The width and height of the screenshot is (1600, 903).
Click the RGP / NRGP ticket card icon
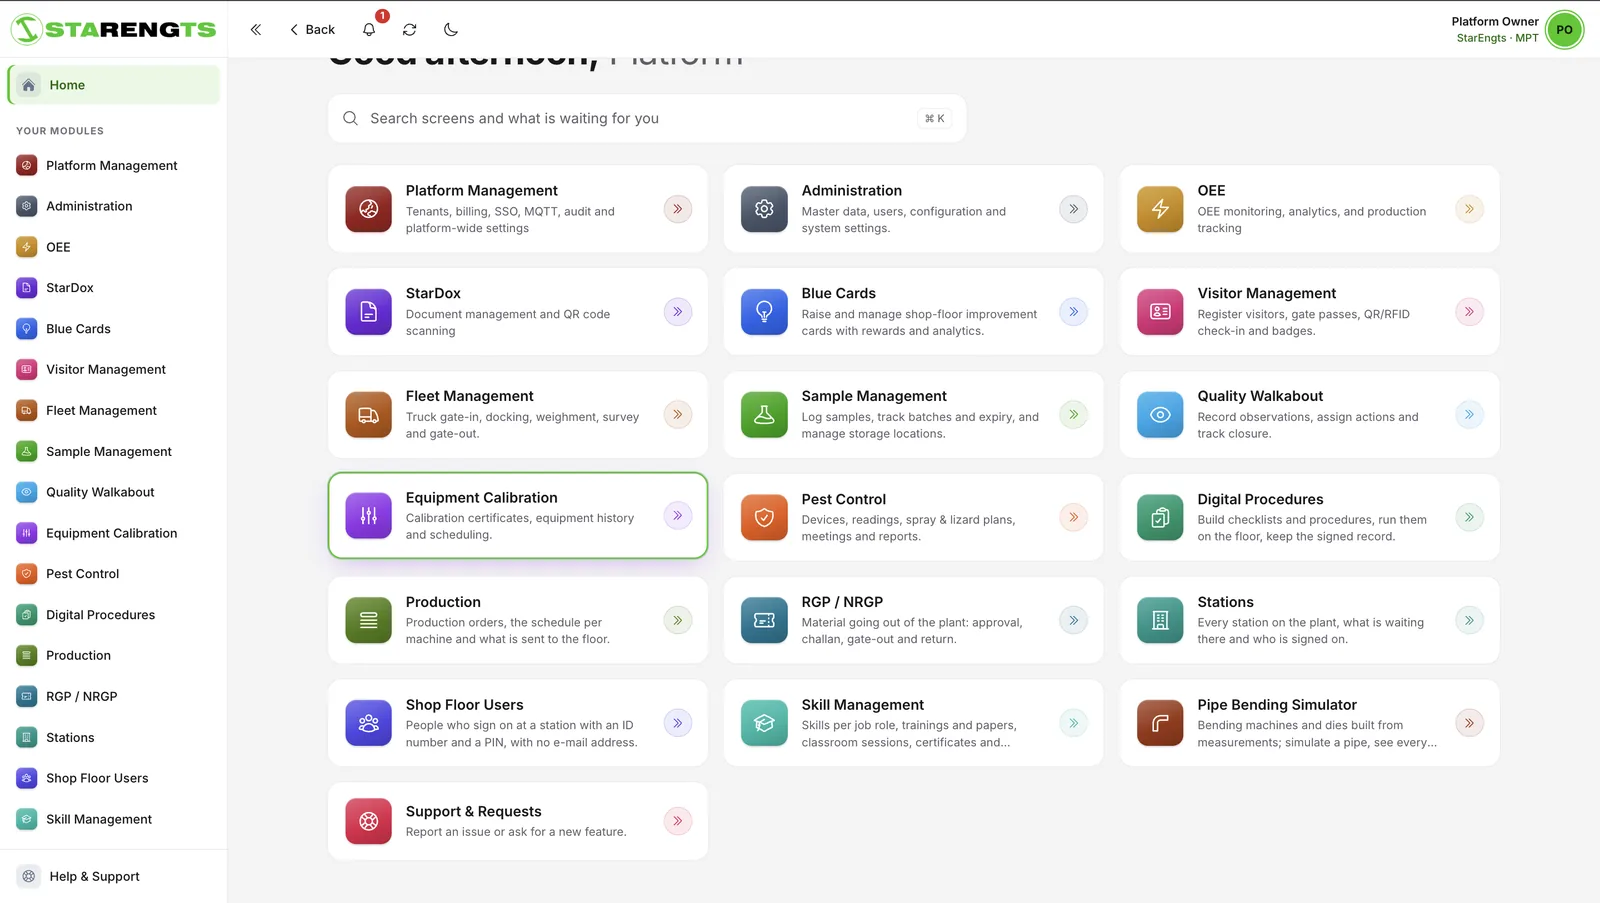tap(764, 621)
